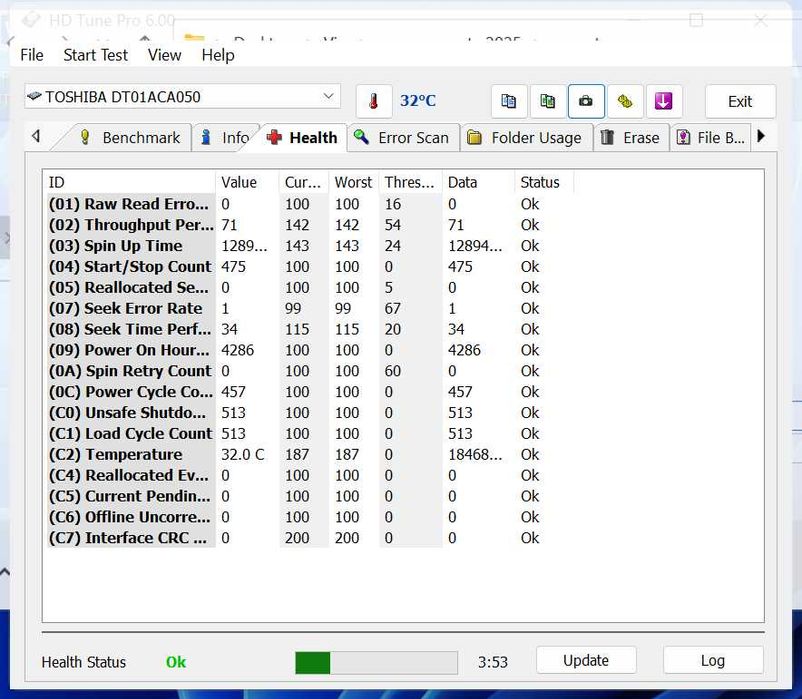This screenshot has height=699, width=802.
Task: Select the (09) Power On Hours row
Action: [310, 350]
